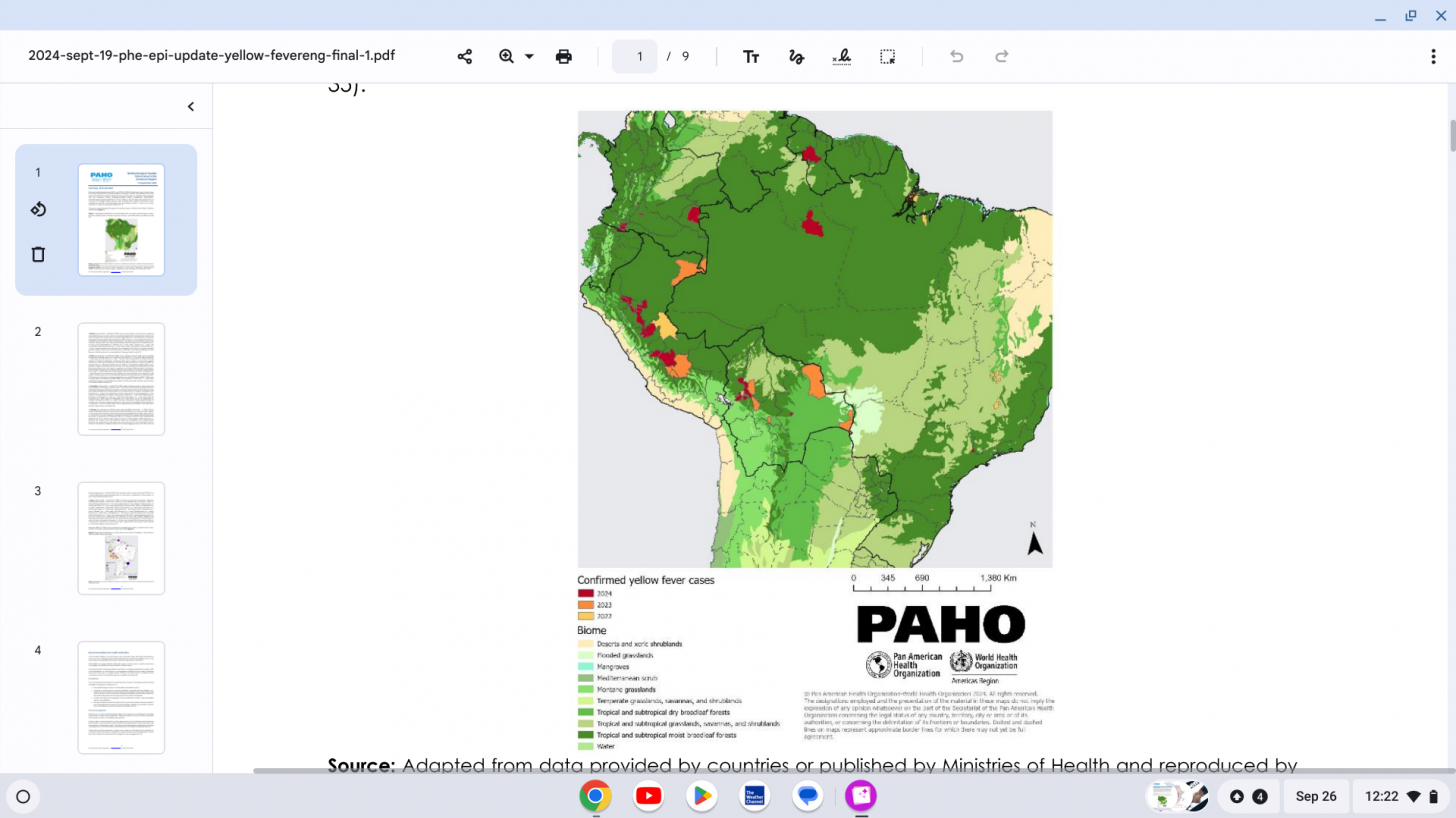Launch YouTube from the shelf
The height and width of the screenshot is (818, 1456).
[x=648, y=796]
